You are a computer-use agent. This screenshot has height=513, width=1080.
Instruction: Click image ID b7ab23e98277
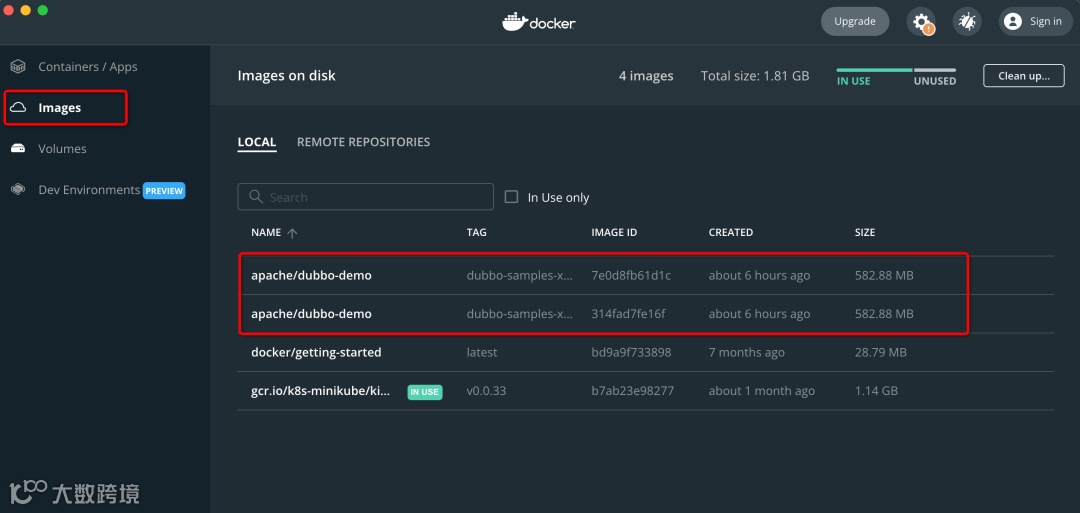632,391
